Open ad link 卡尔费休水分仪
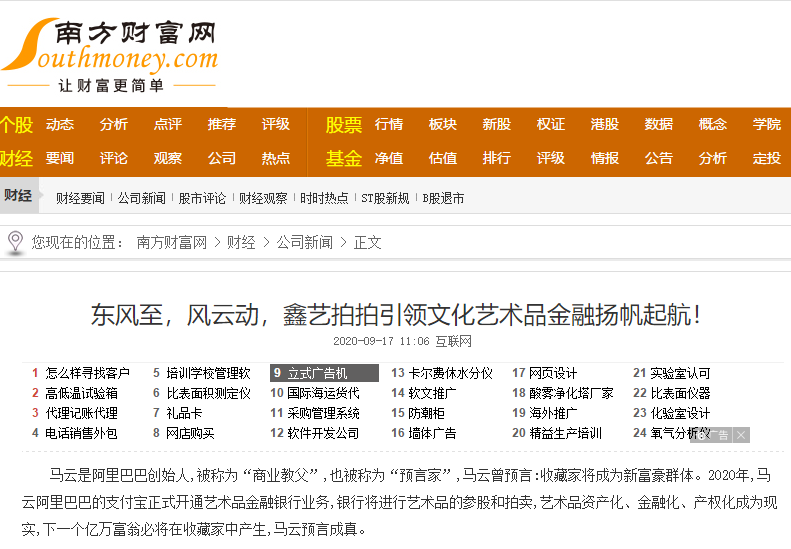The height and width of the screenshot is (549, 791). [x=450, y=373]
